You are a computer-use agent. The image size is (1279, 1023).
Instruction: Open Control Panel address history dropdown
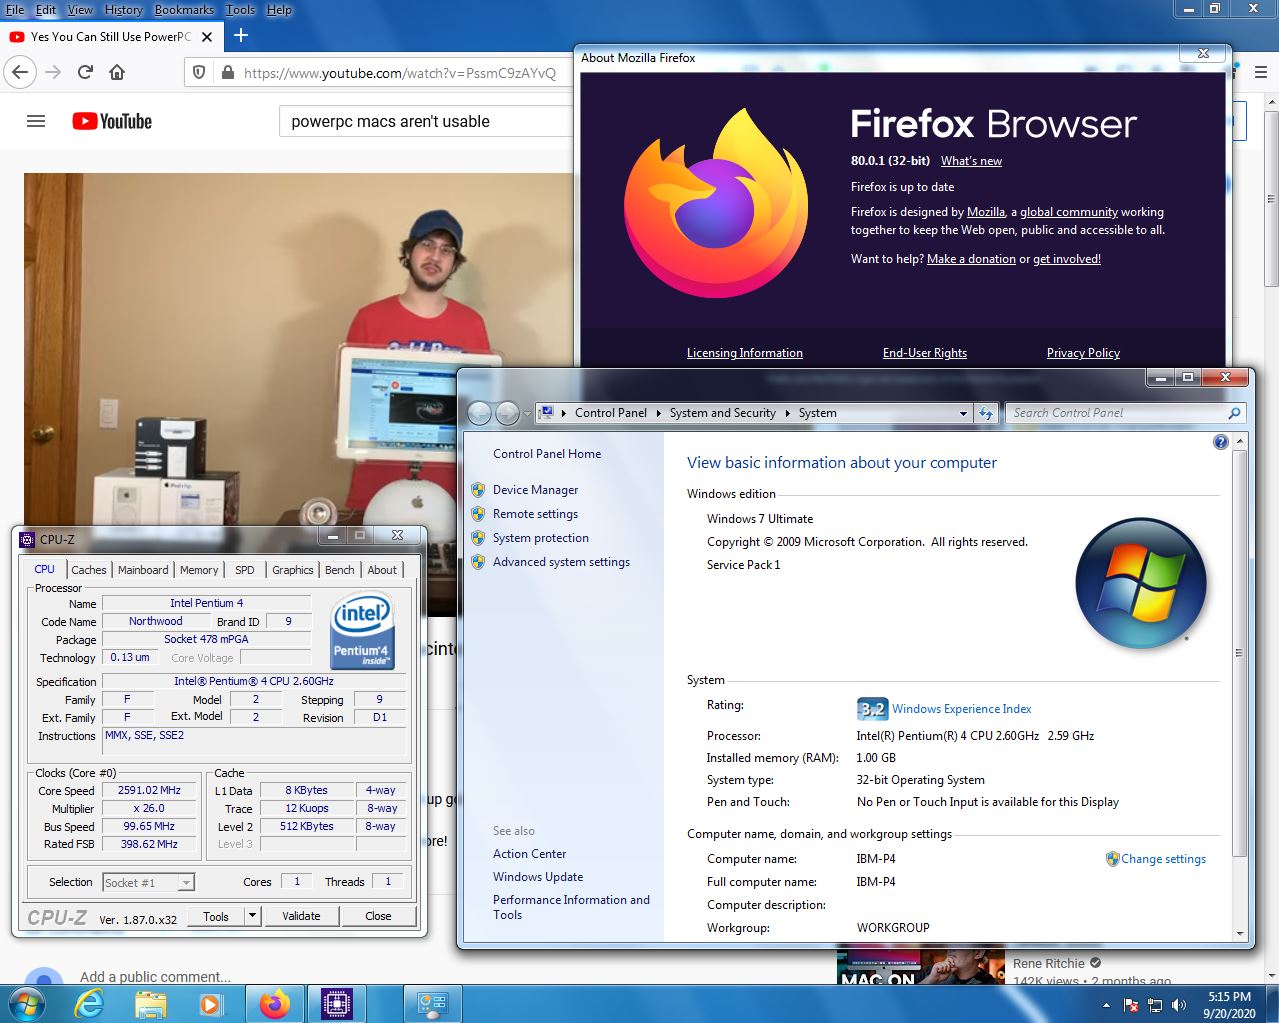[963, 413]
